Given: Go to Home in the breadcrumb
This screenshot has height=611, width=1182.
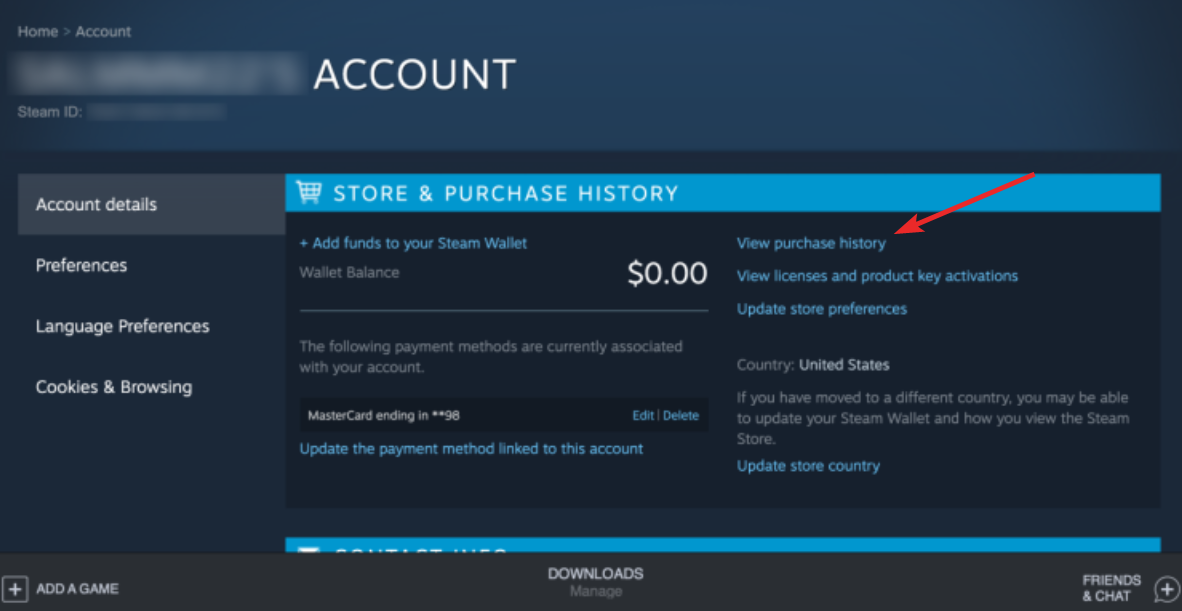Looking at the screenshot, I should coord(38,32).
